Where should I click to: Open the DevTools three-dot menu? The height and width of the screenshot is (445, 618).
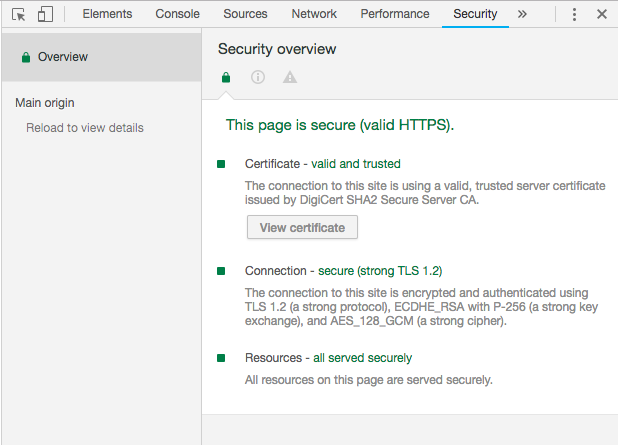(574, 14)
